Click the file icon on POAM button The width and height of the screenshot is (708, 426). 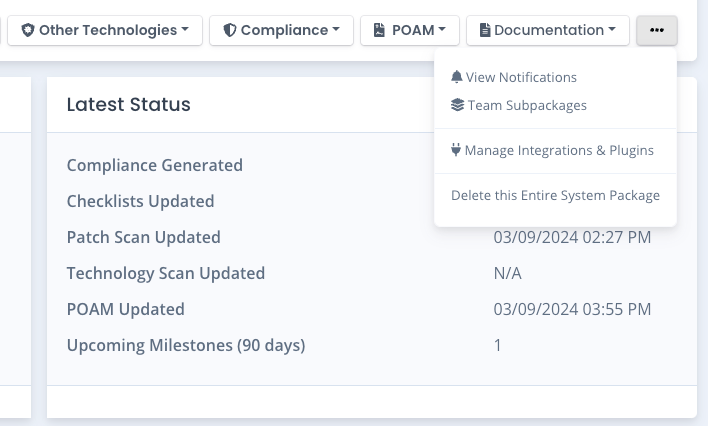point(379,30)
